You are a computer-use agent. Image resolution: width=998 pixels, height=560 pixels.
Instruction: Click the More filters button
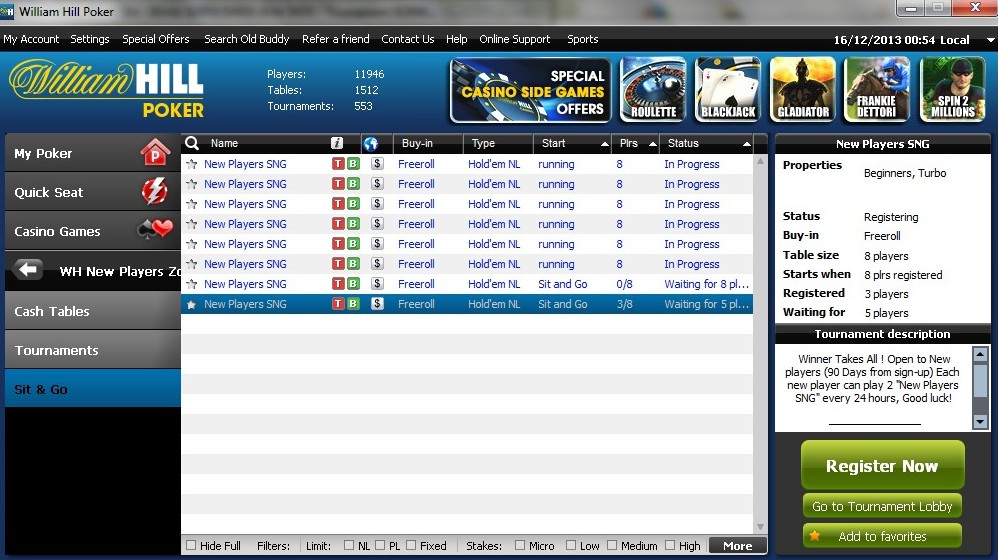click(x=738, y=545)
